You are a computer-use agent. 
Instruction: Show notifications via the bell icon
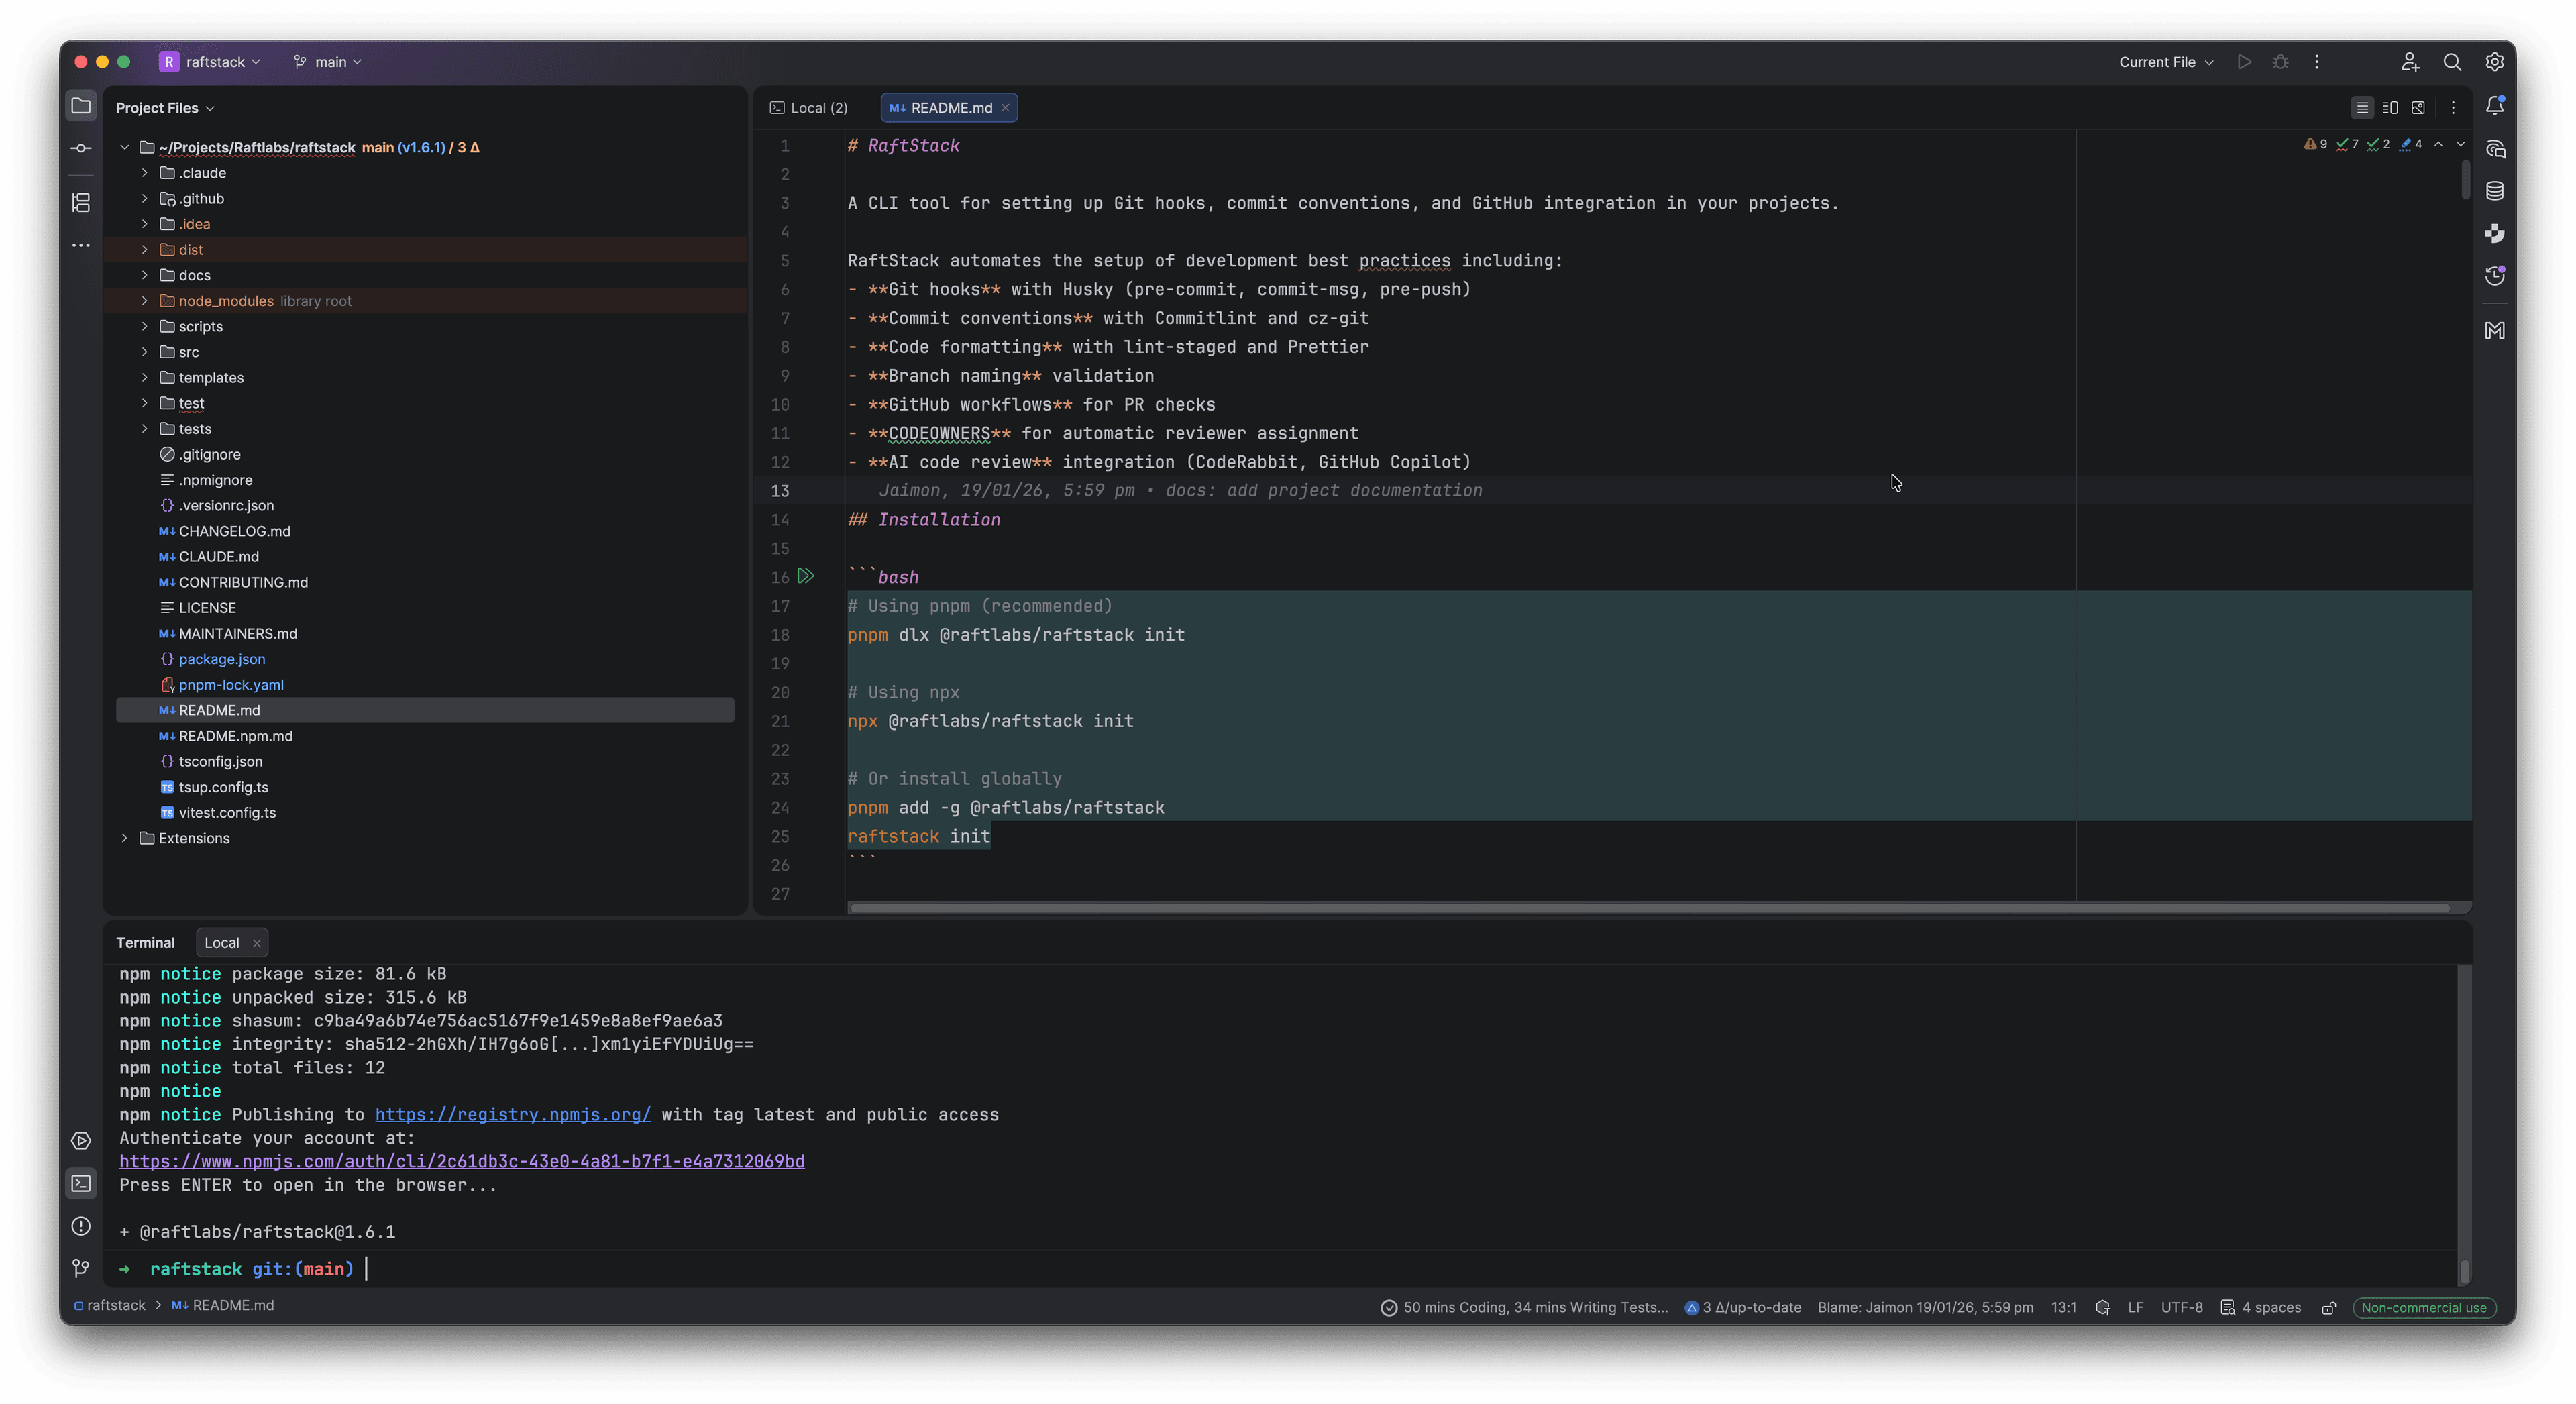coord(2495,105)
